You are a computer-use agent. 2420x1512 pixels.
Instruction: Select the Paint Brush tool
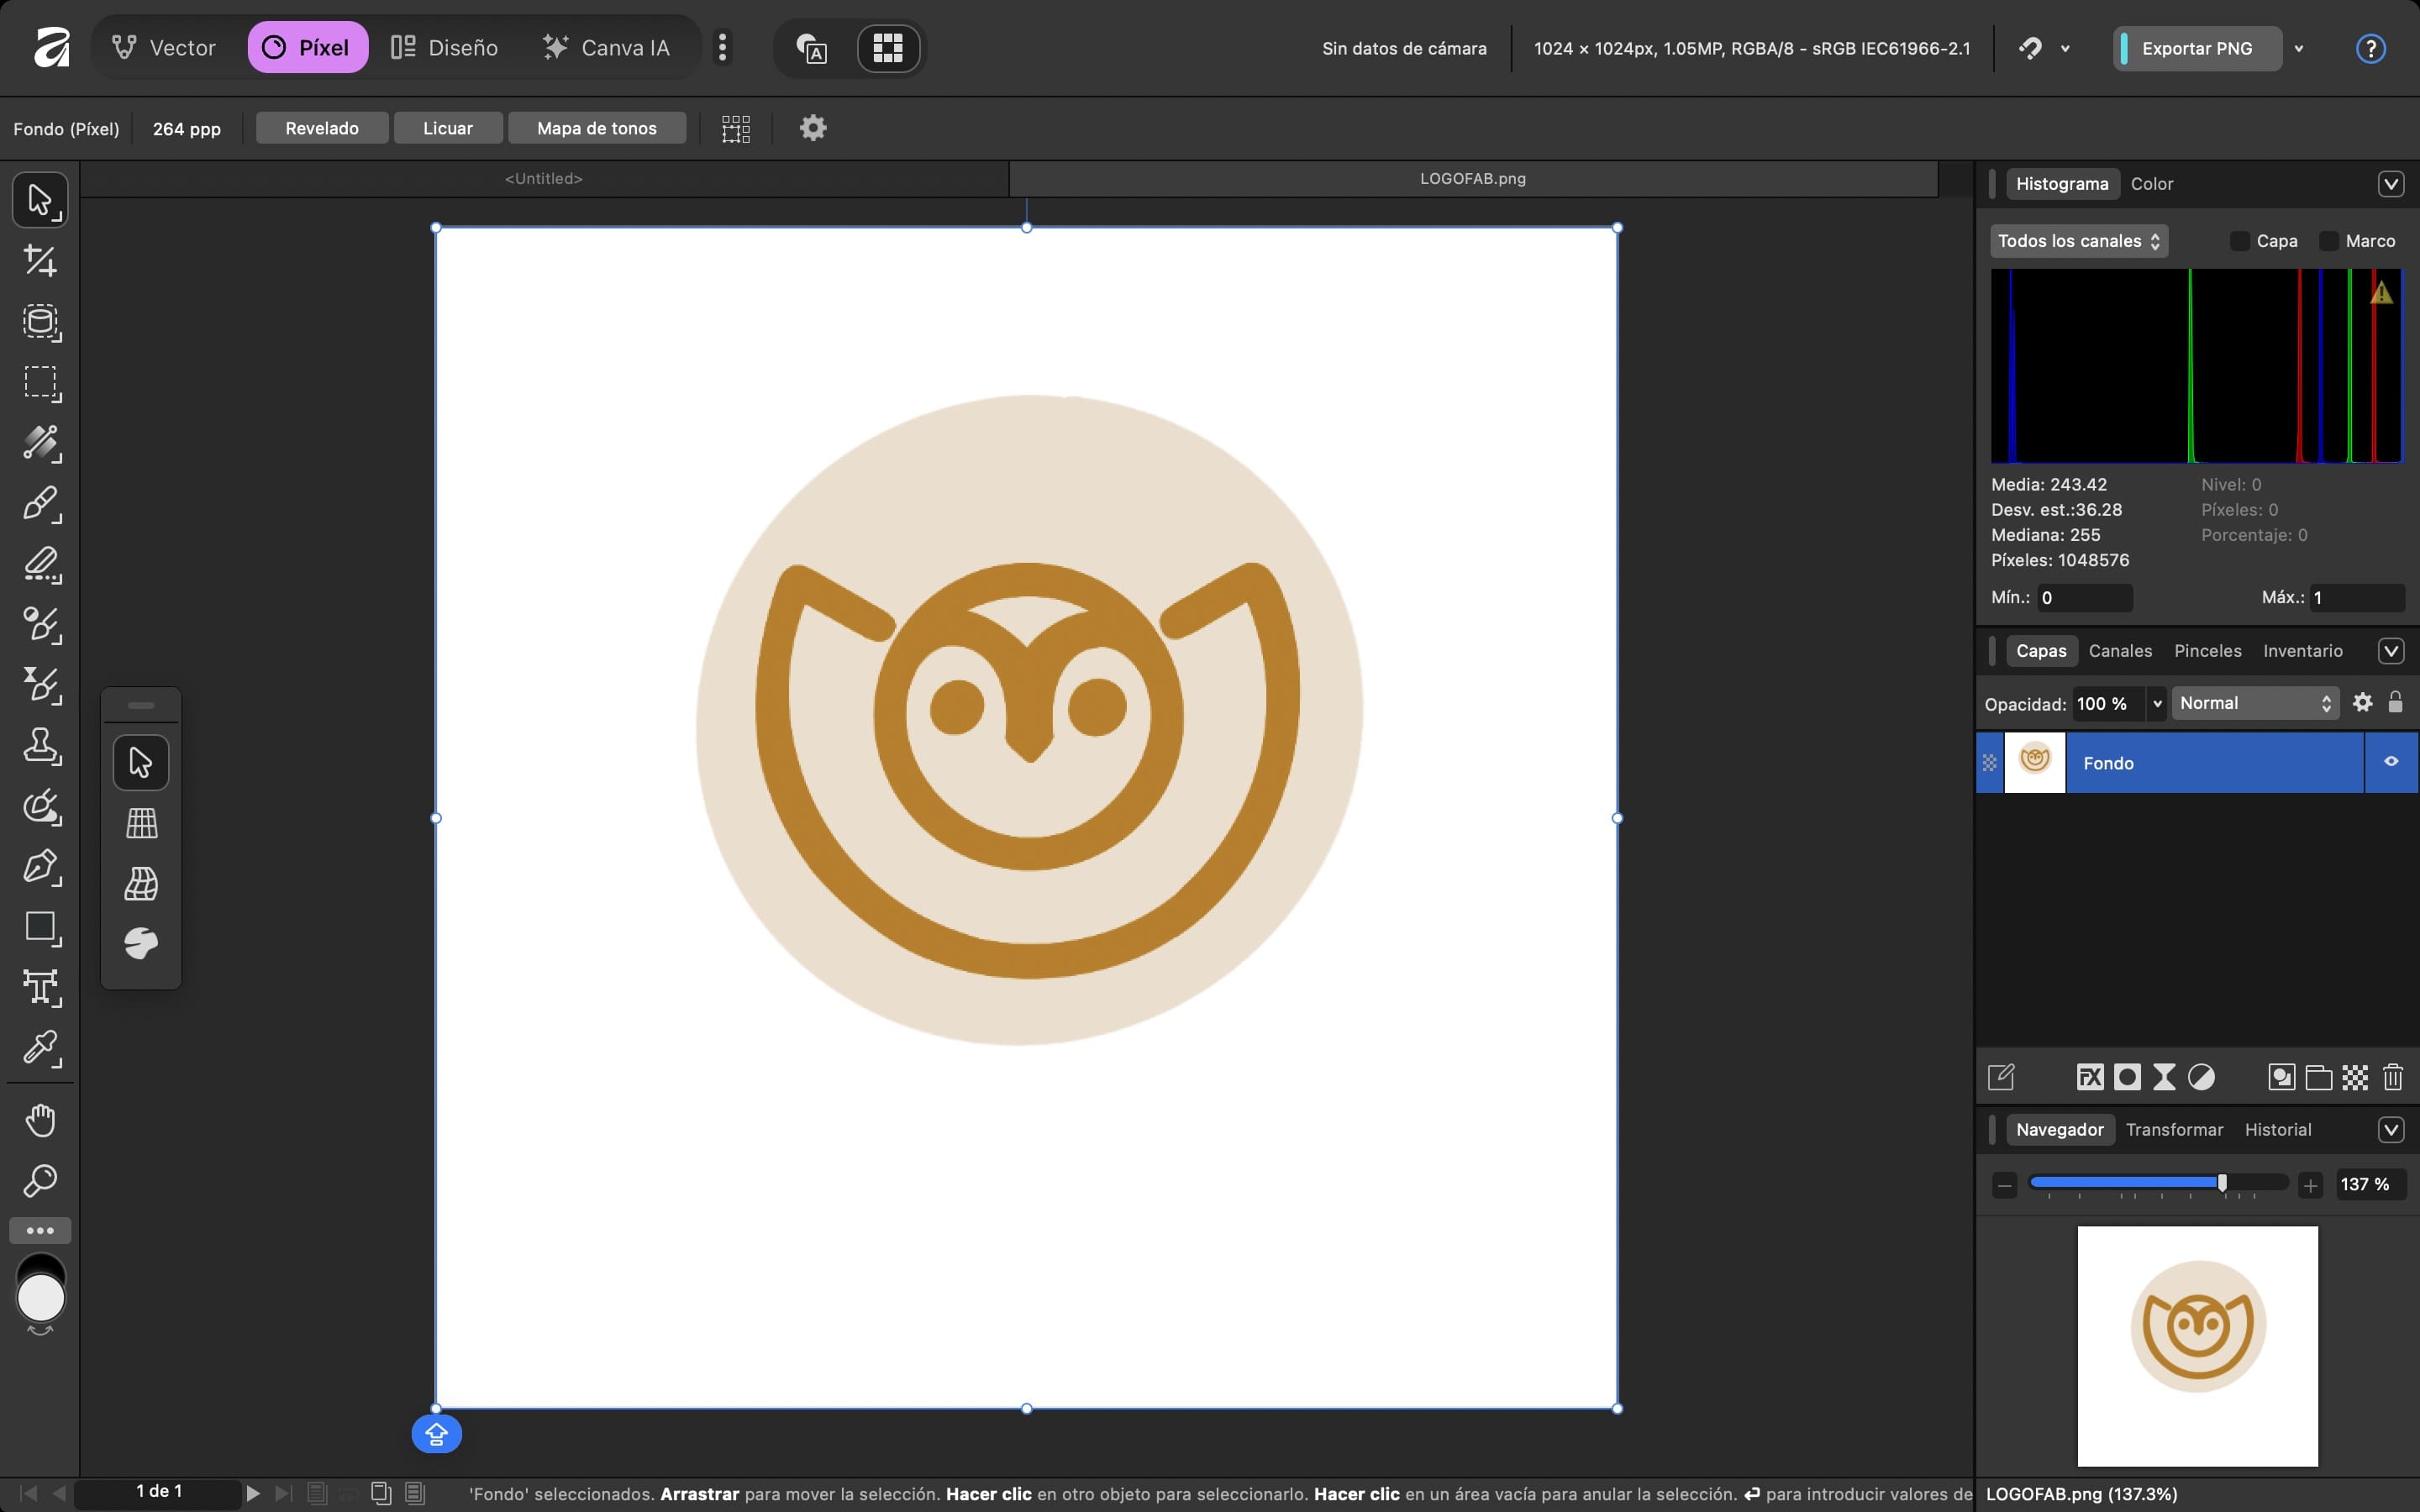40,504
